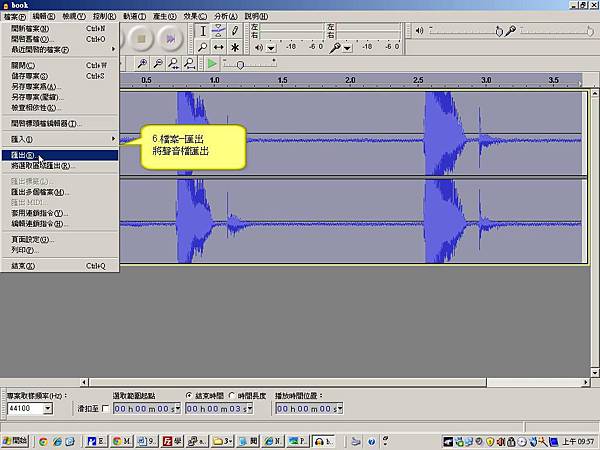
Task: Select the Time Shift tool
Action: coord(218,47)
